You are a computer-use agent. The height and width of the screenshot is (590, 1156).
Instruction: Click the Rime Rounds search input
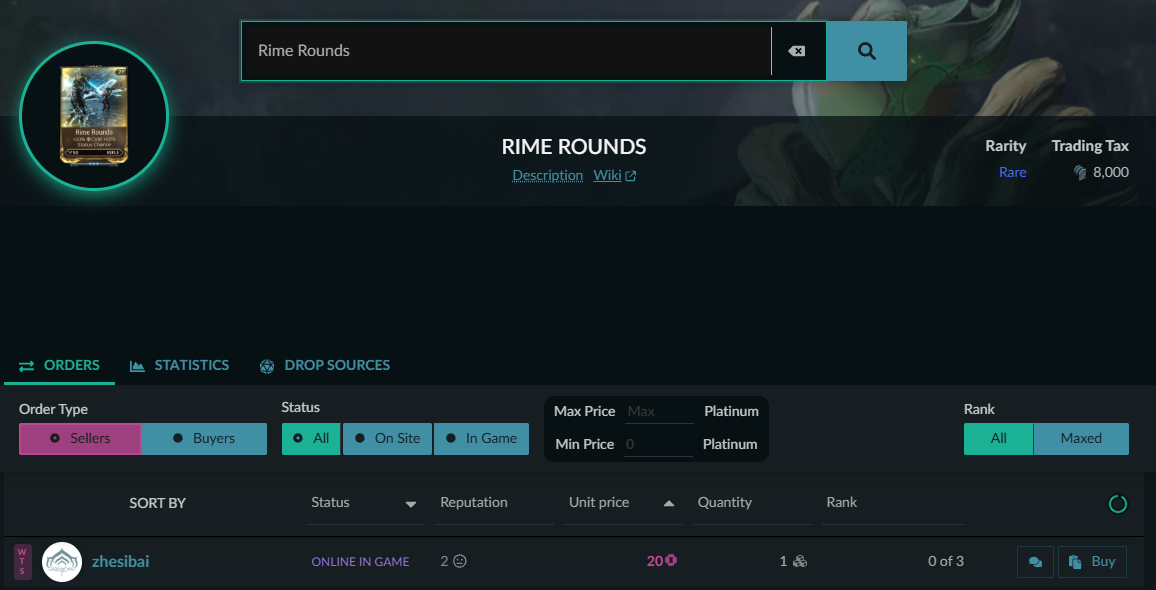506,51
